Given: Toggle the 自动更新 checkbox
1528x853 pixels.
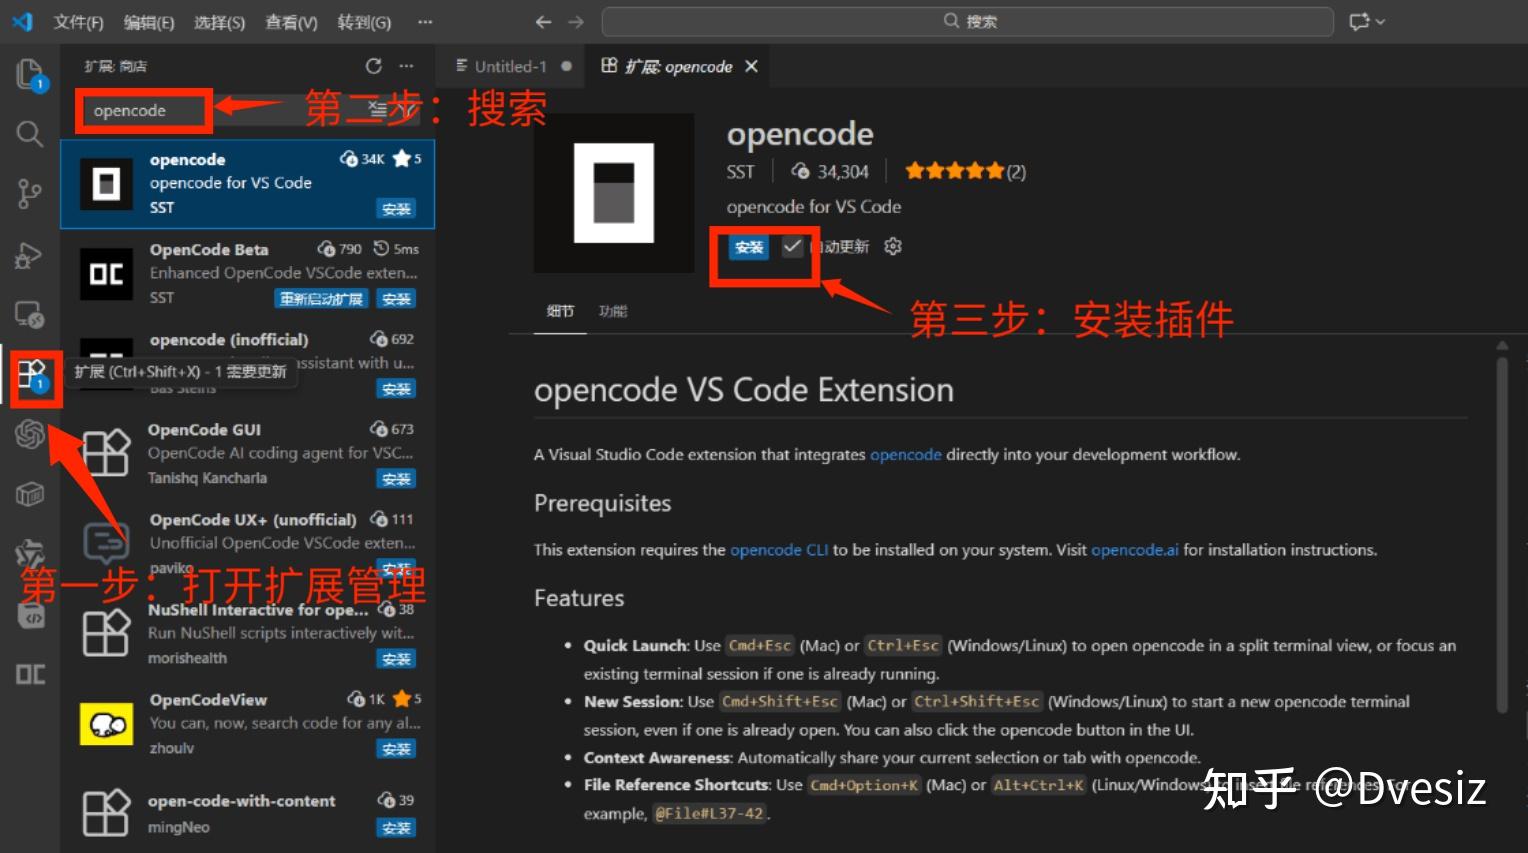Looking at the screenshot, I should tap(792, 246).
